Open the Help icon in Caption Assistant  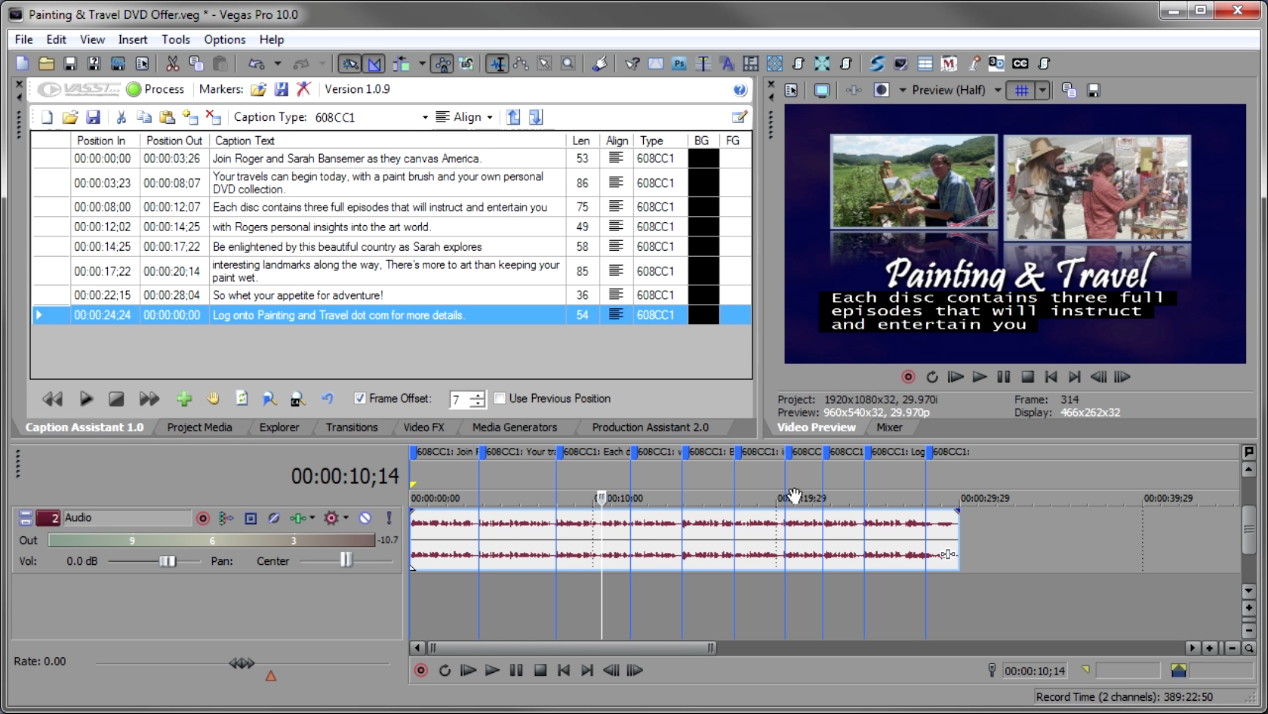click(x=740, y=89)
